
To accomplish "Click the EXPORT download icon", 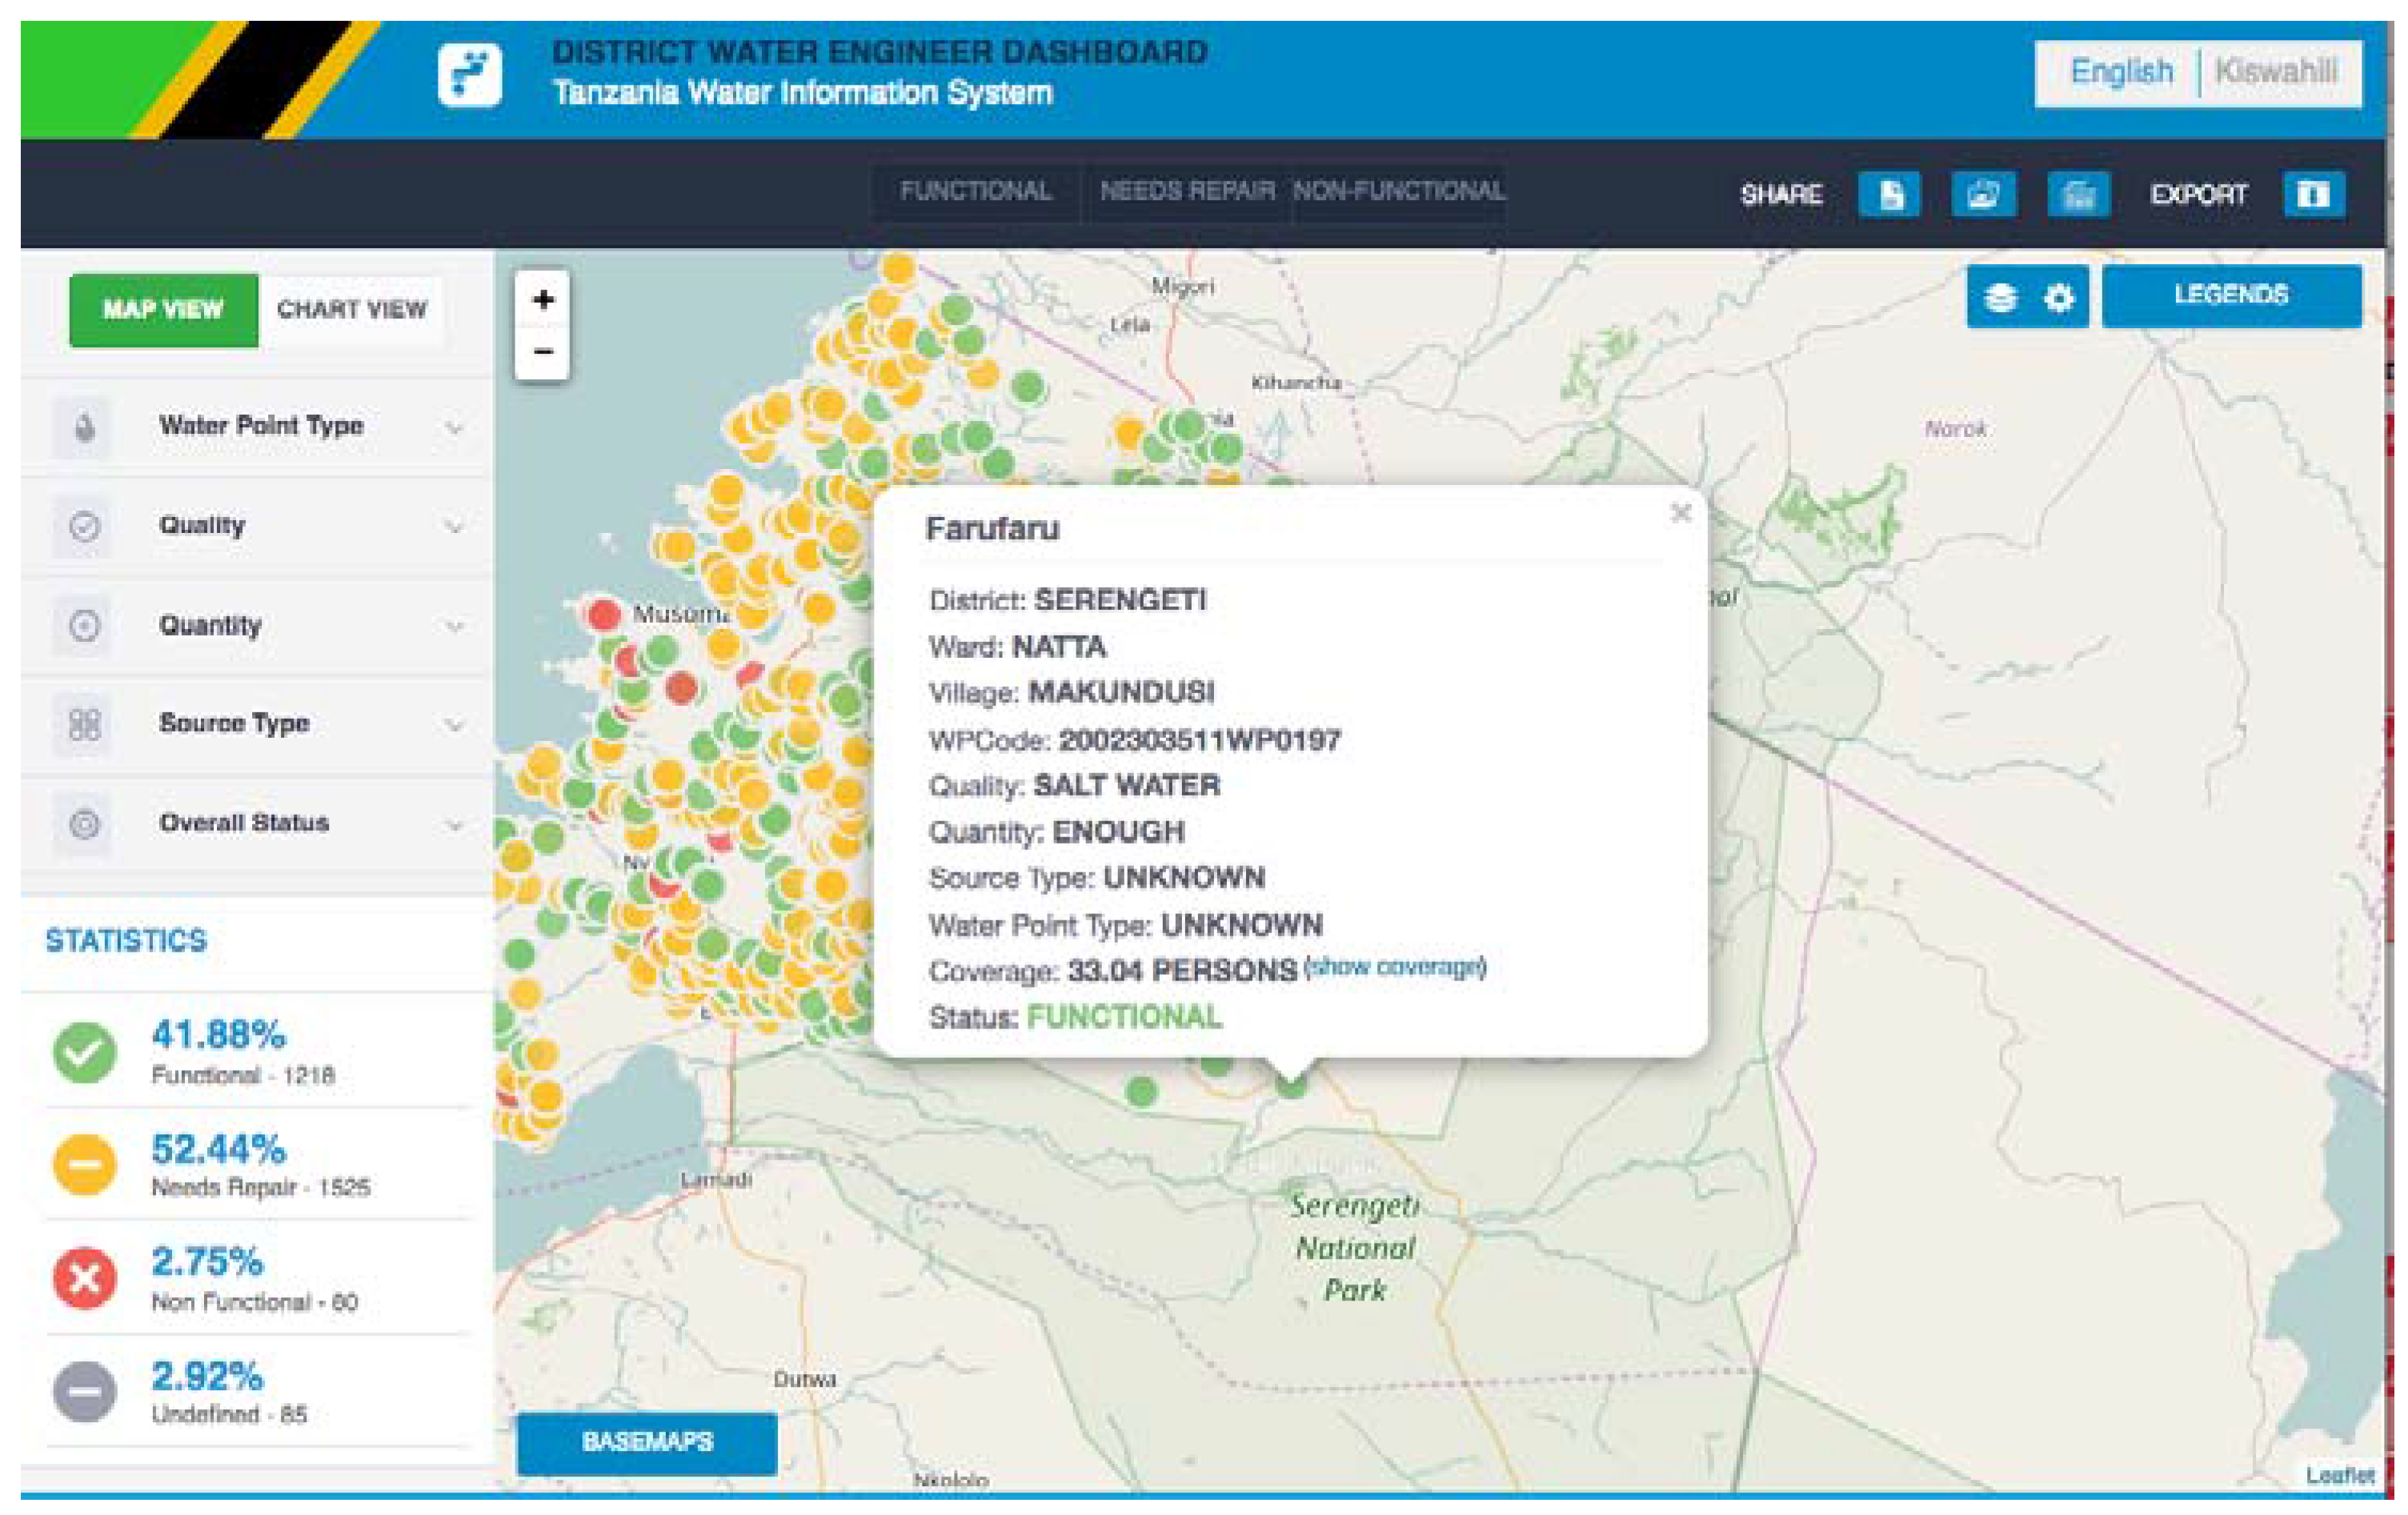I will coord(2313,194).
